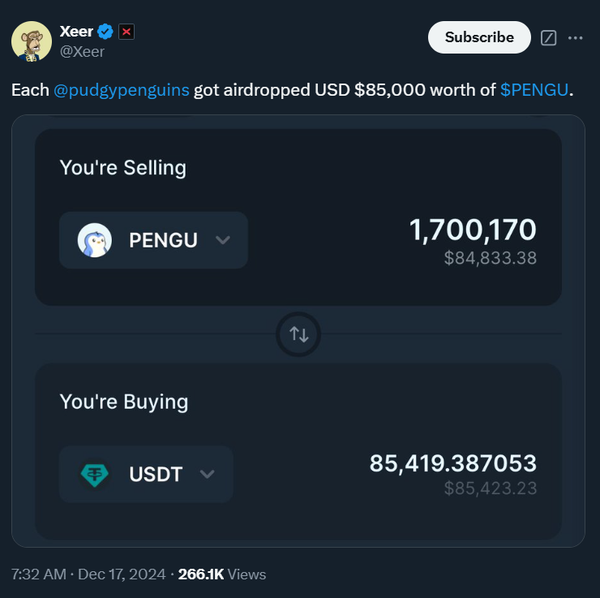Image resolution: width=600 pixels, height=598 pixels.
Task: Open the 7:32 AM Dec 17 timestamp
Action: [x=90, y=575]
